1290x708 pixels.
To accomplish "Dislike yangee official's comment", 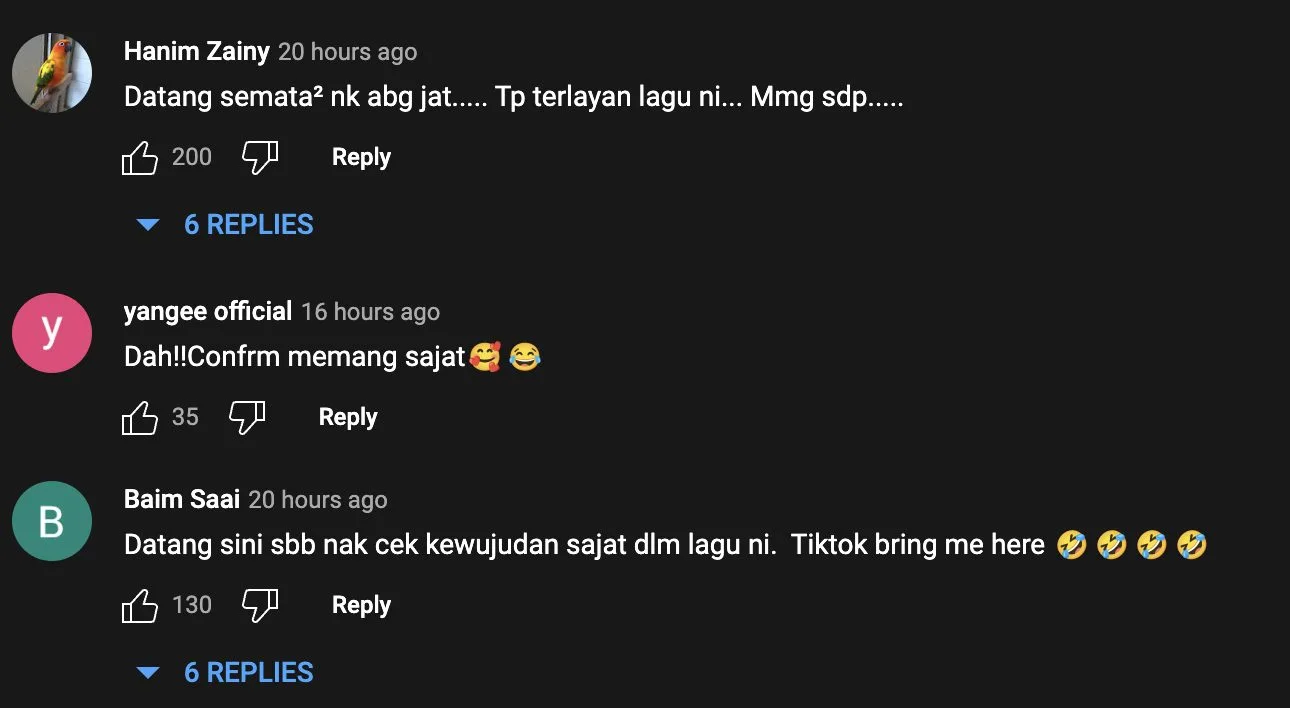I will tap(247, 418).
